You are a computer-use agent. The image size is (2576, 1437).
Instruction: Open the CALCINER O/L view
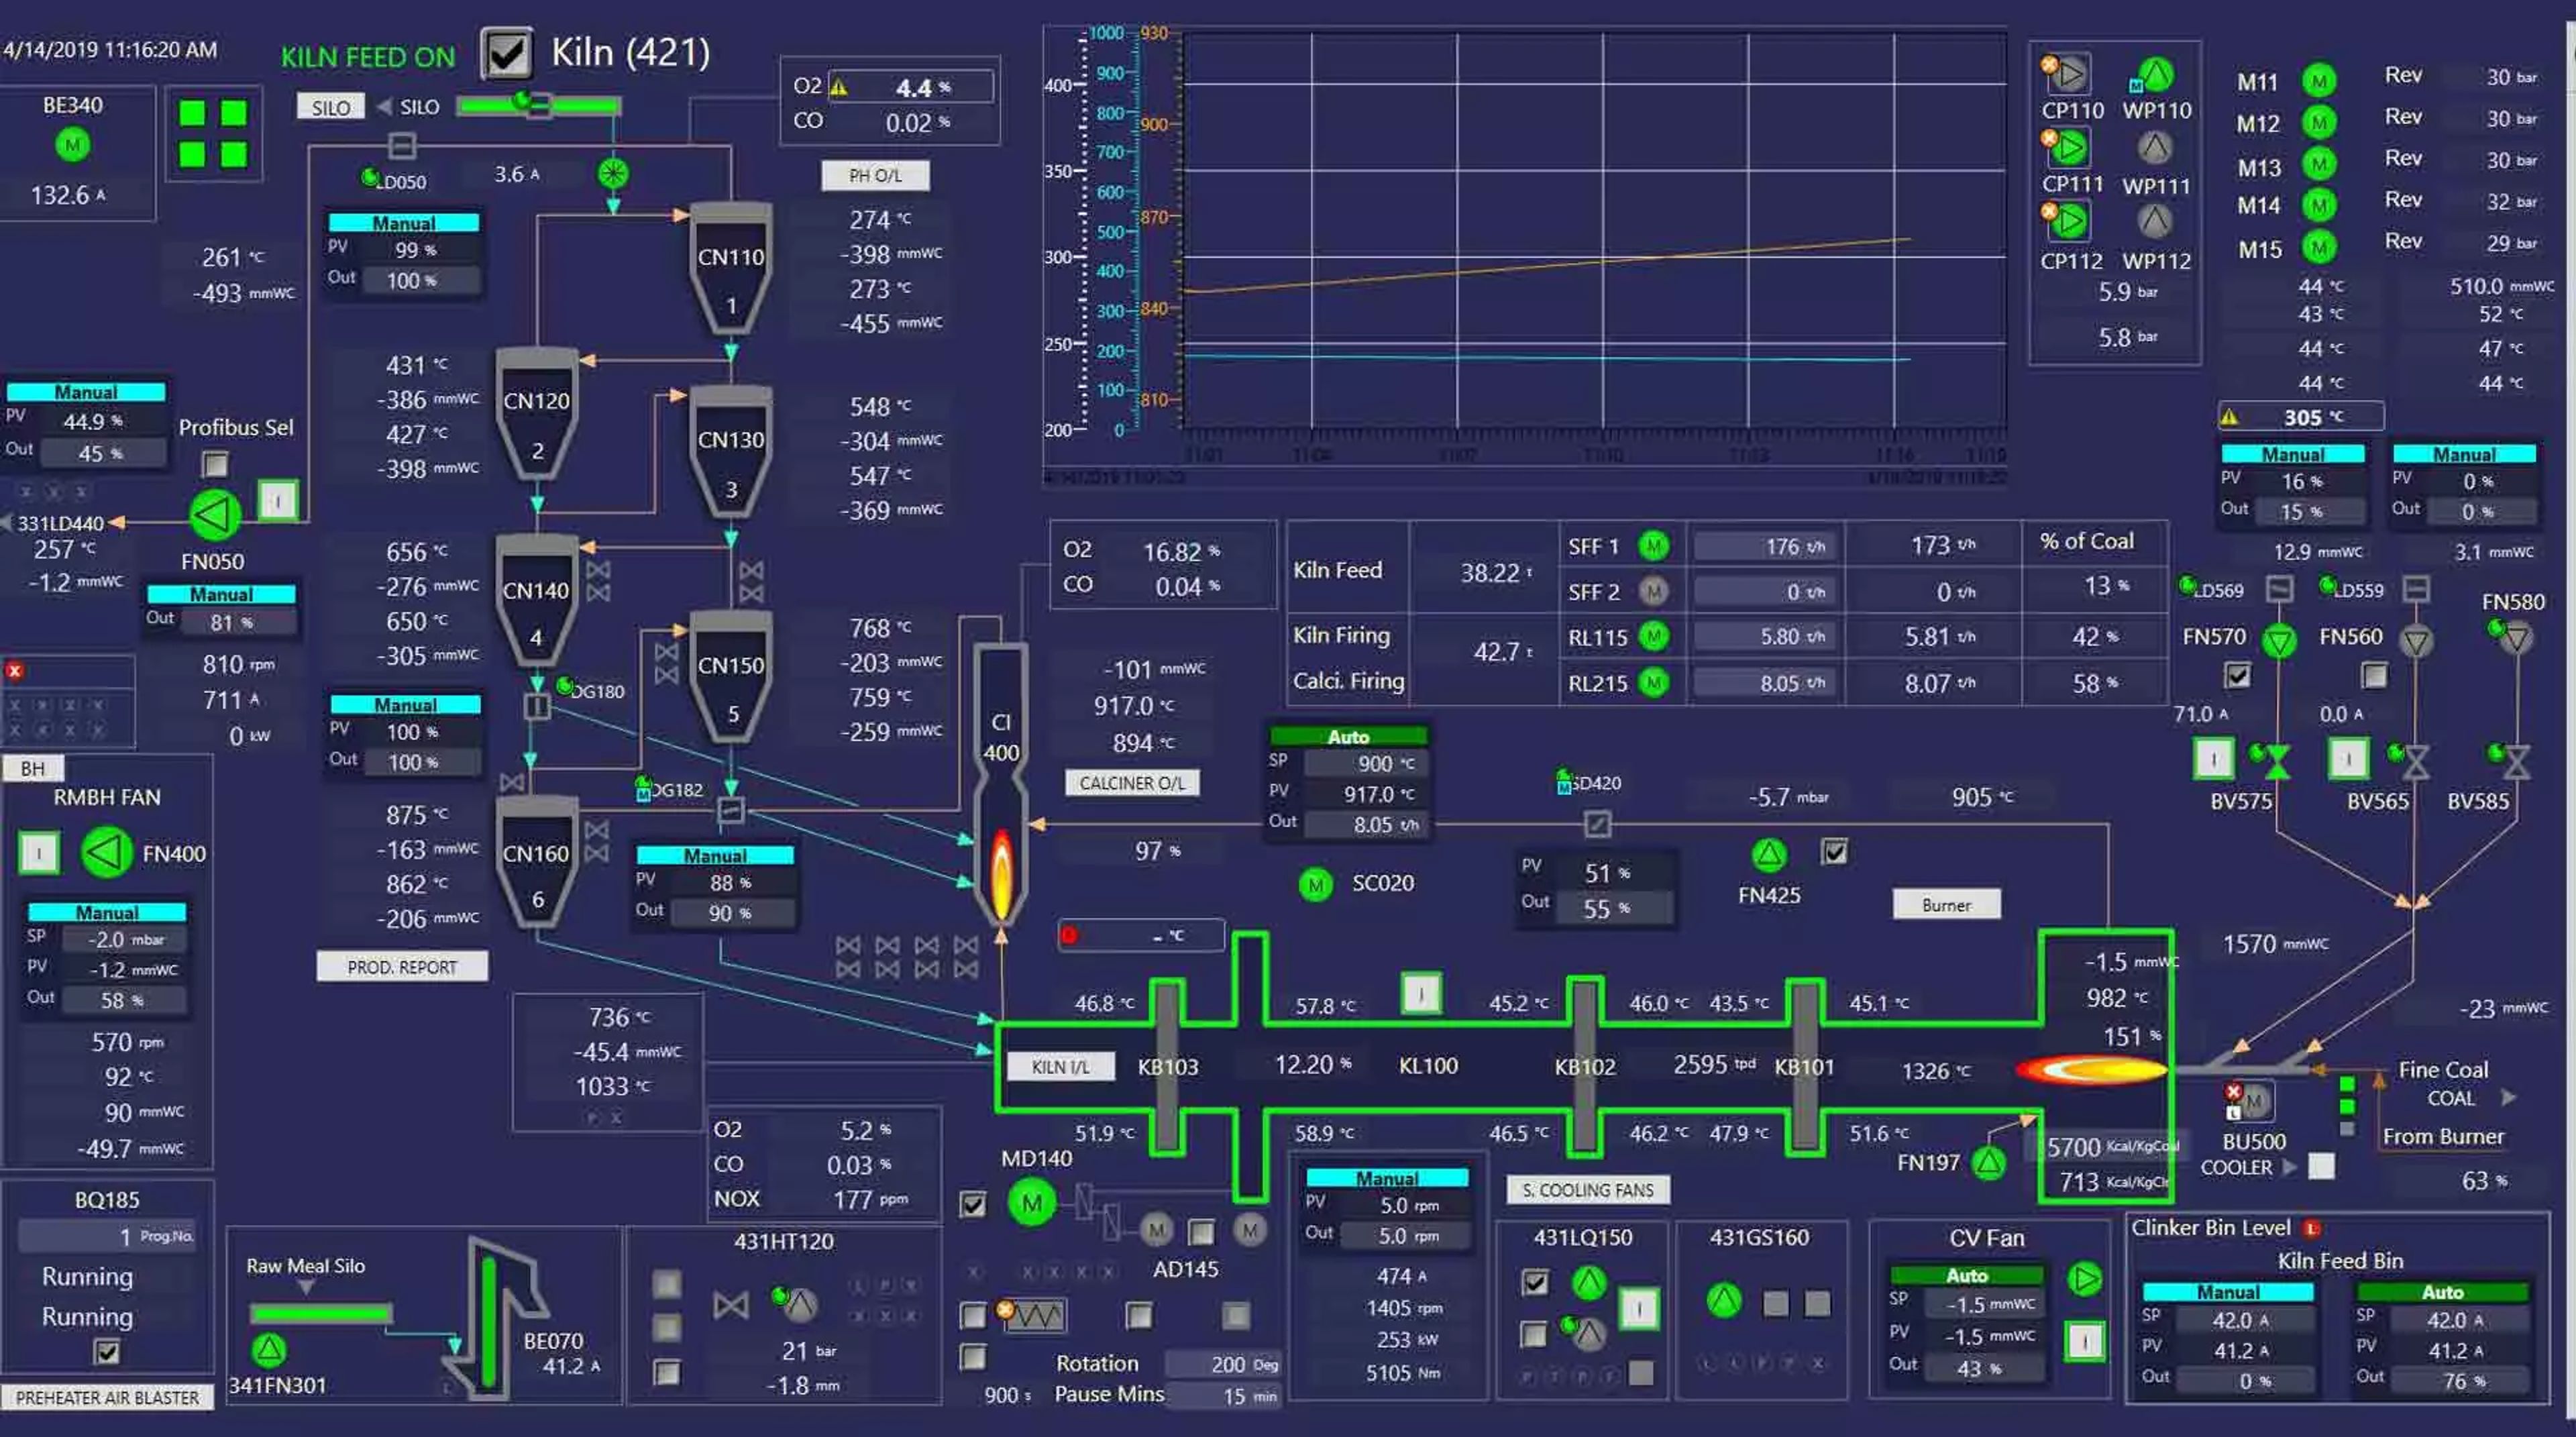(x=1132, y=783)
